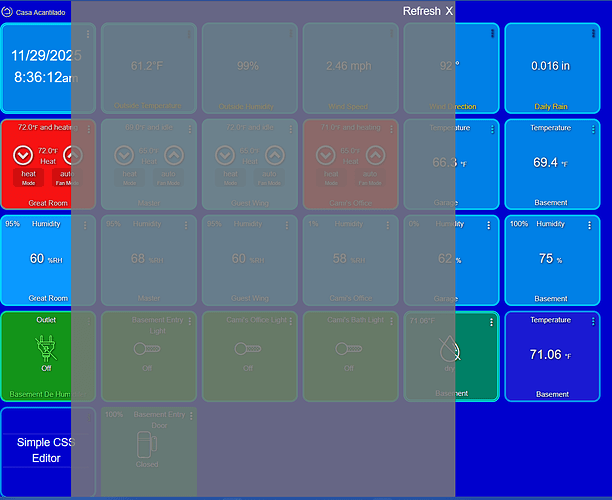Toggle Cami's Bath Light switch
612x500 pixels.
pos(349,349)
